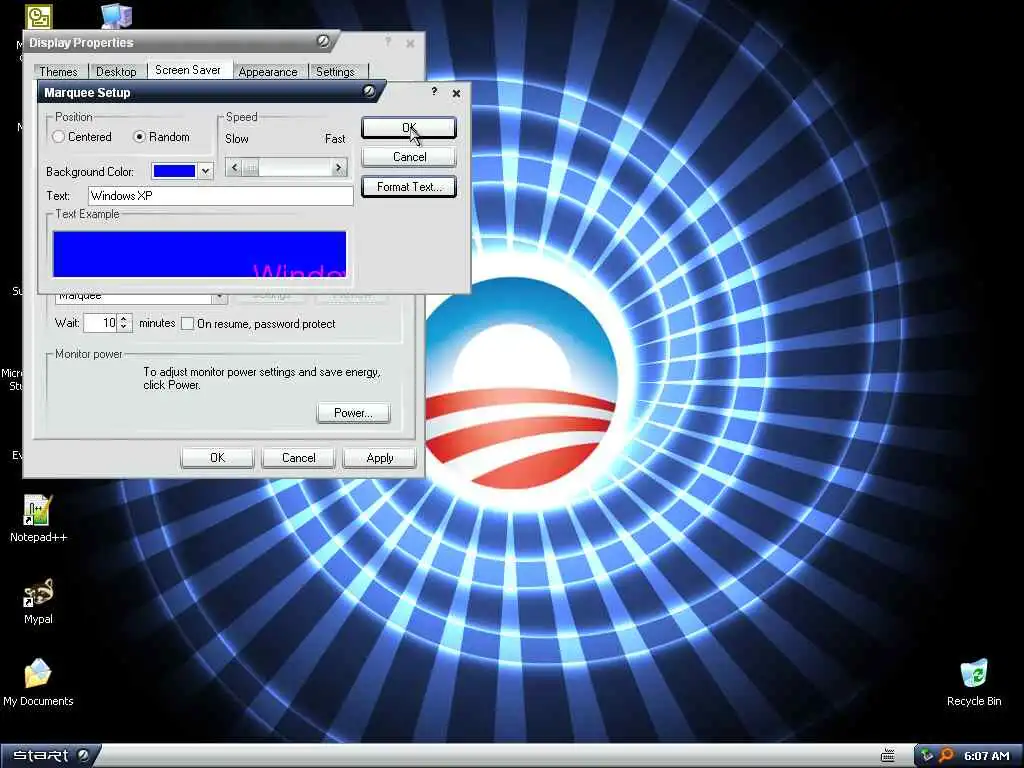Viewport: 1024px width, 768px height.
Task: Click the 6:07 AM taskbar clock
Action: 987,756
